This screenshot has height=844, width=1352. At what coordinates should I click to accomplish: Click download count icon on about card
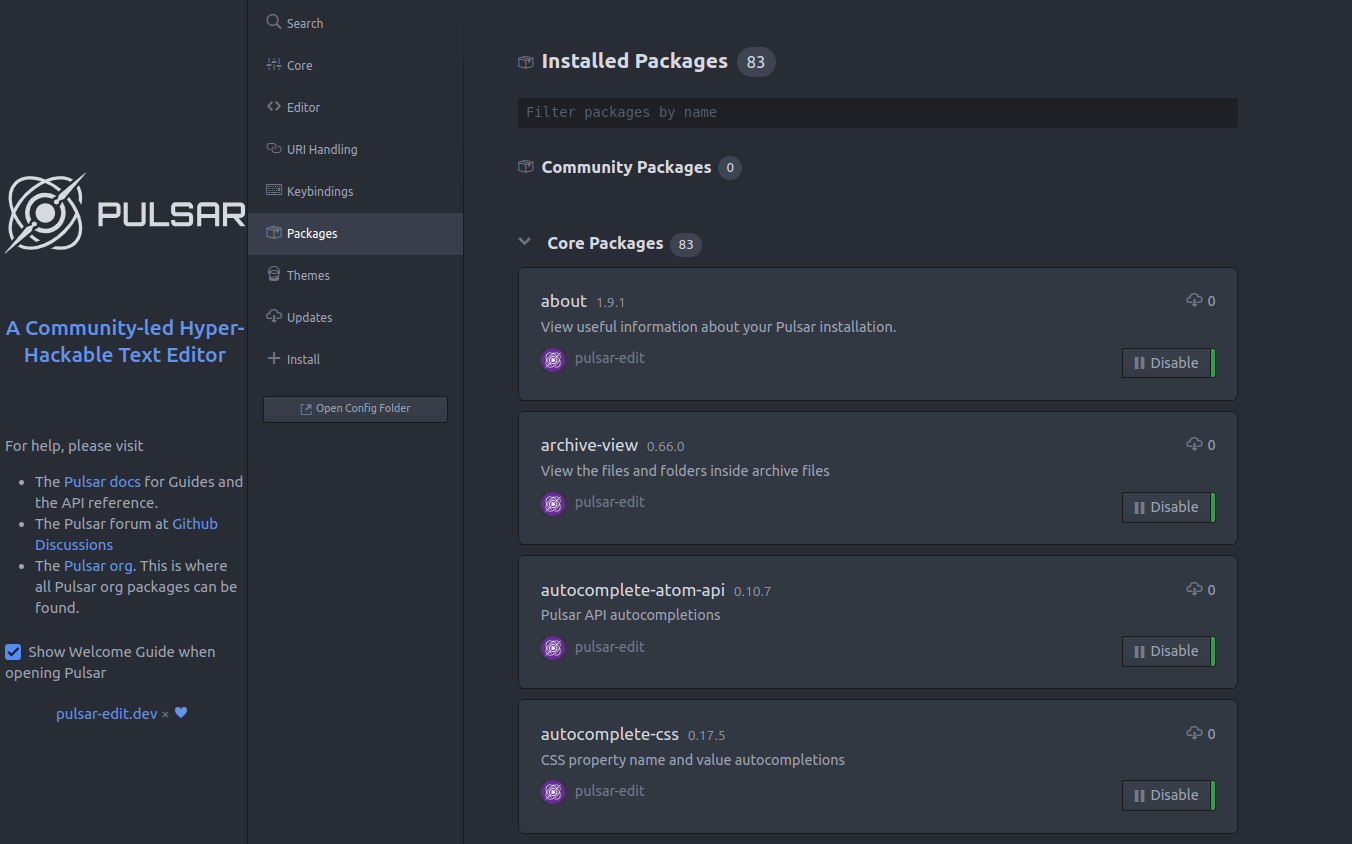click(1194, 300)
